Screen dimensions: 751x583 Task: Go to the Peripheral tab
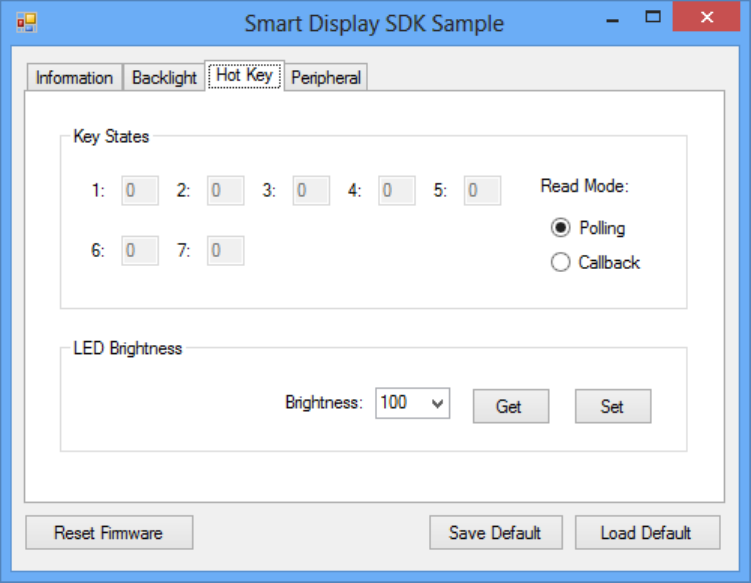tap(326, 77)
